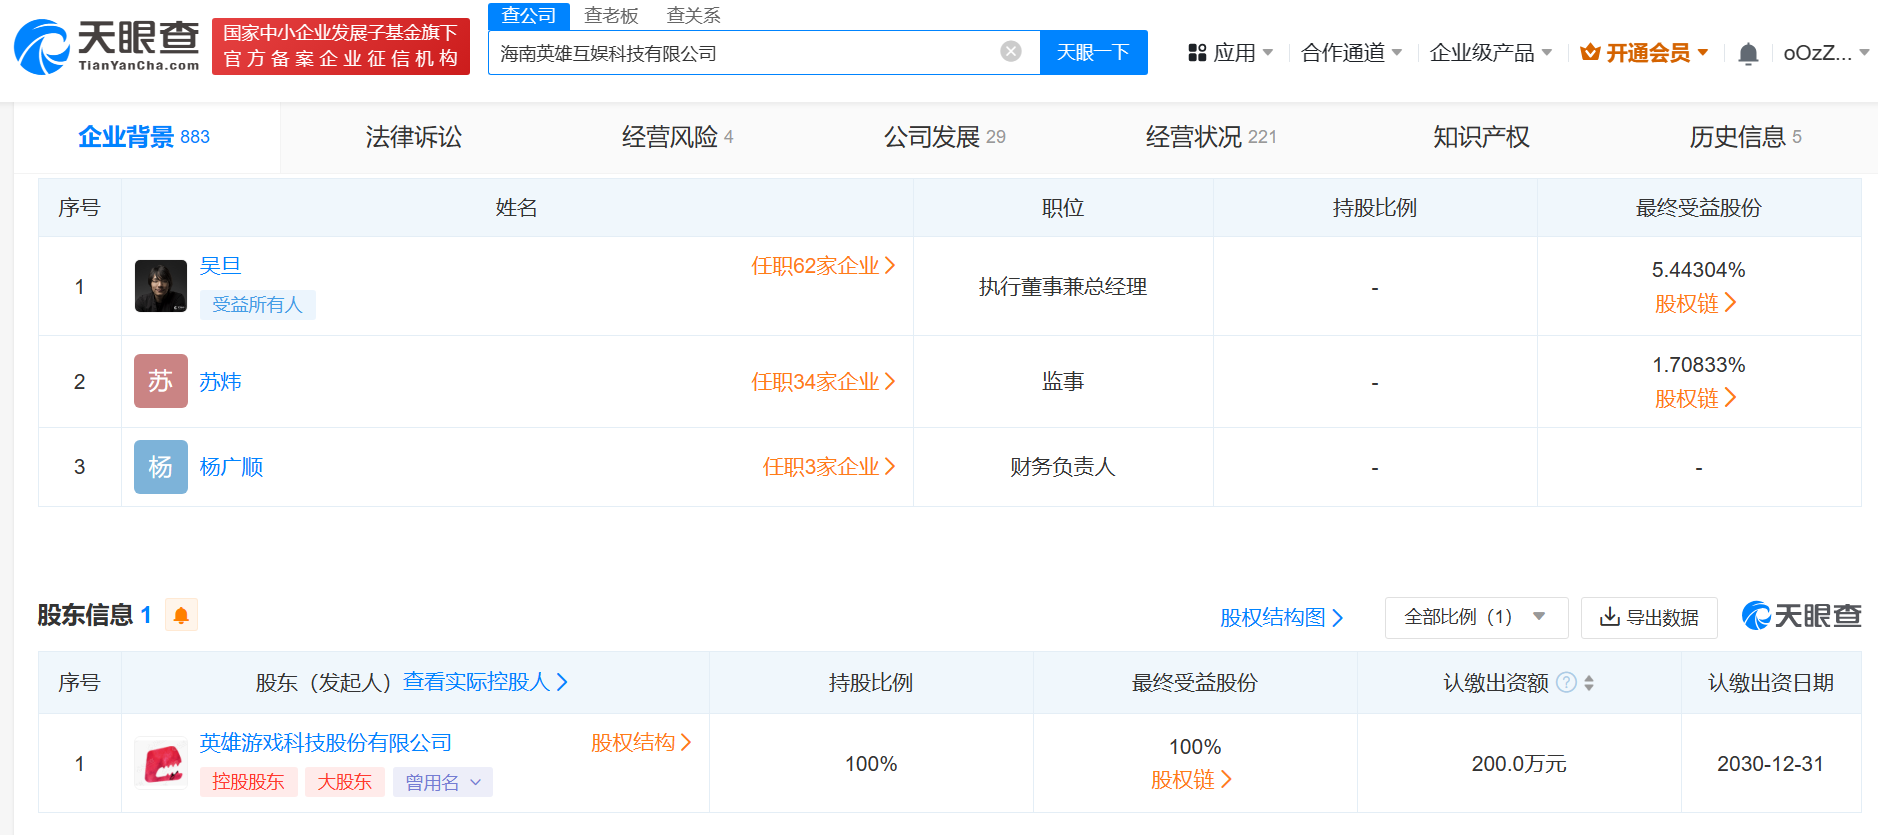Open 英雄游戏科技股份有限公司 link
The width and height of the screenshot is (1878, 835).
click(x=326, y=743)
